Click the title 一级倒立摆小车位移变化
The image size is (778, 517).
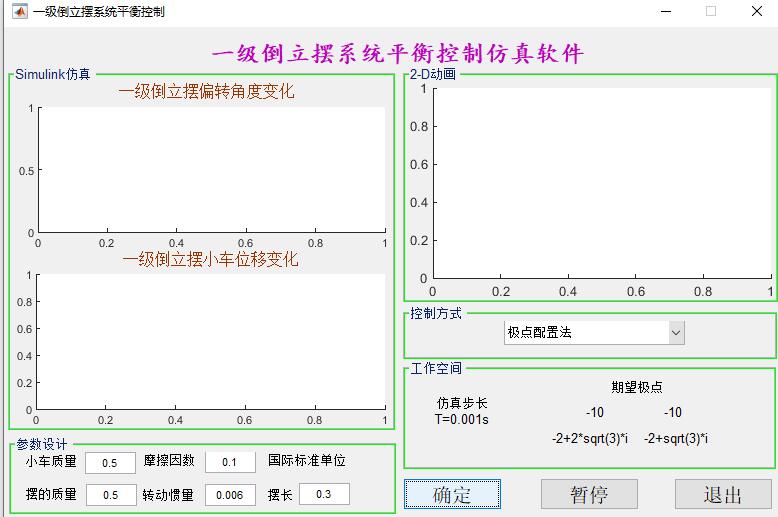[x=210, y=259]
